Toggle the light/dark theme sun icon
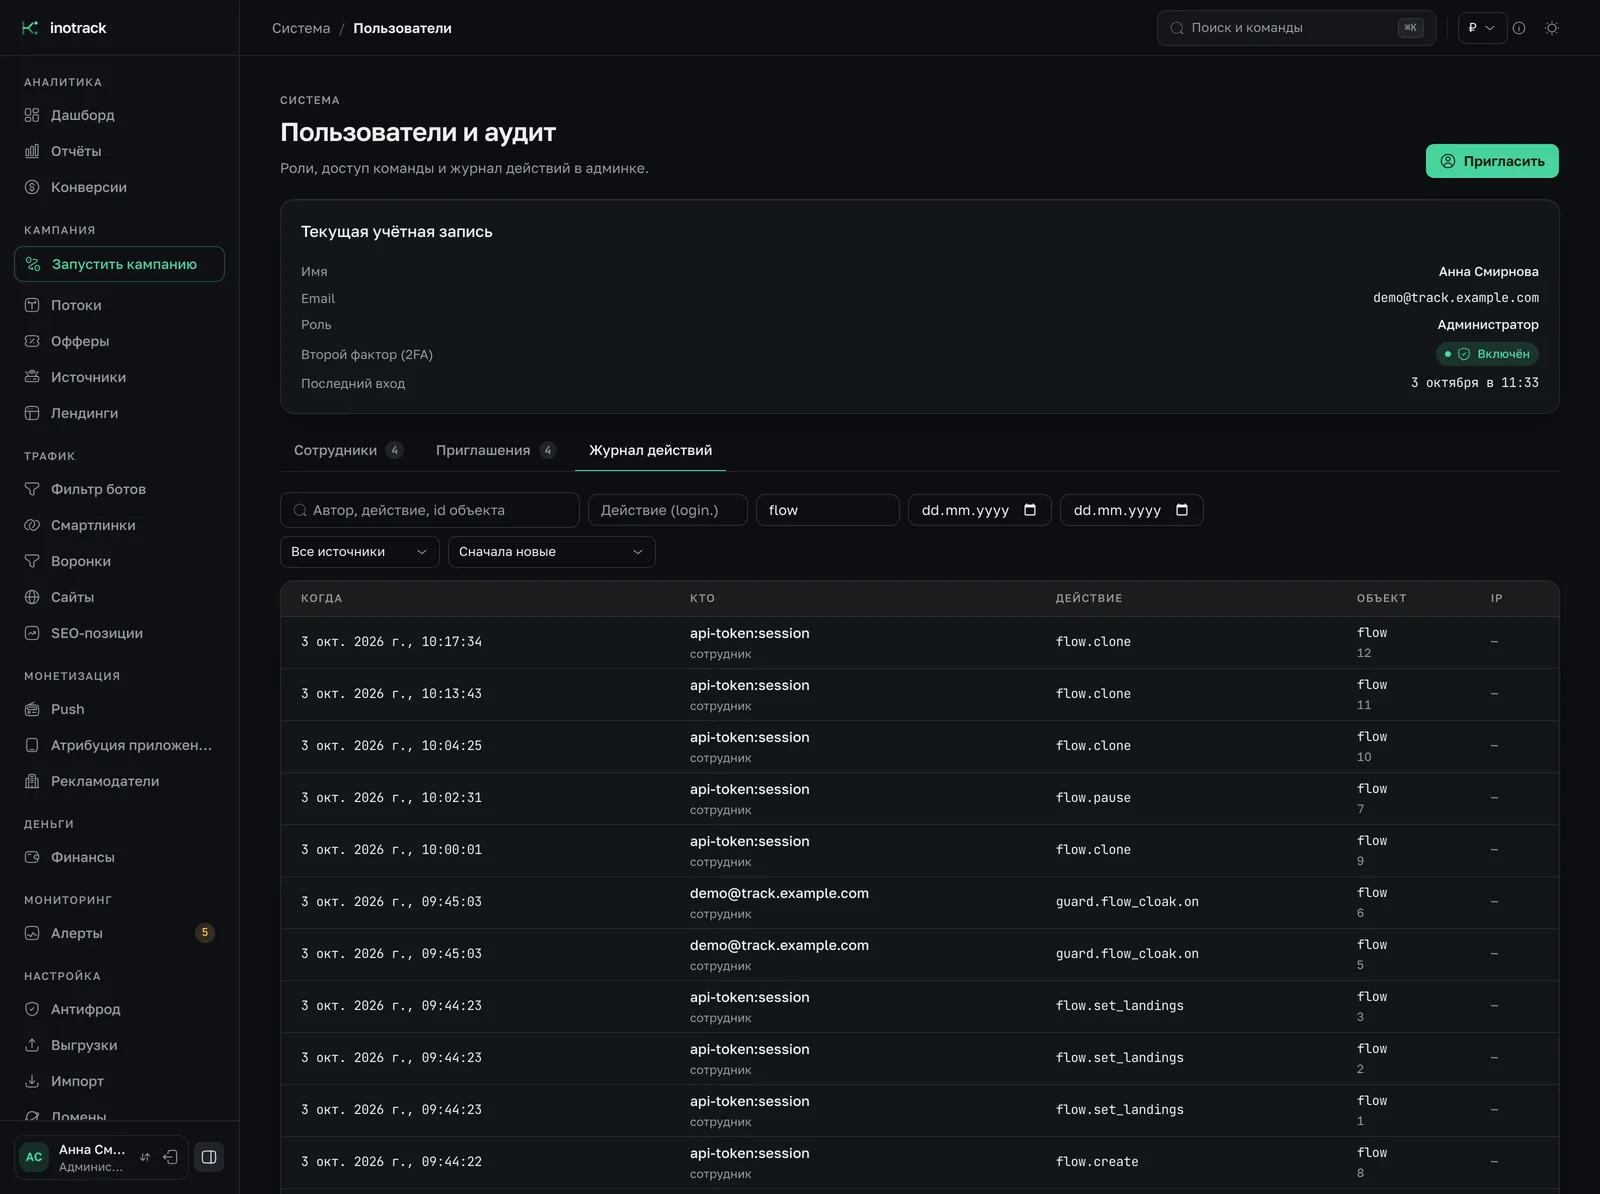Viewport: 1600px width, 1194px height. pyautogui.click(x=1552, y=28)
